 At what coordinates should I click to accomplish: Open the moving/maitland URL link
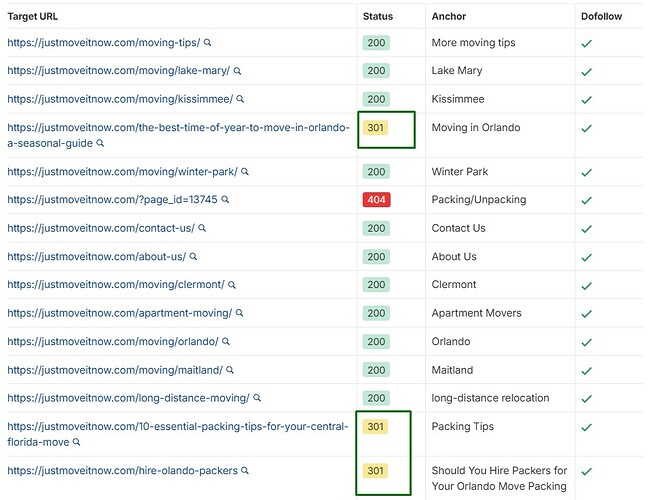pyautogui.click(x=114, y=370)
